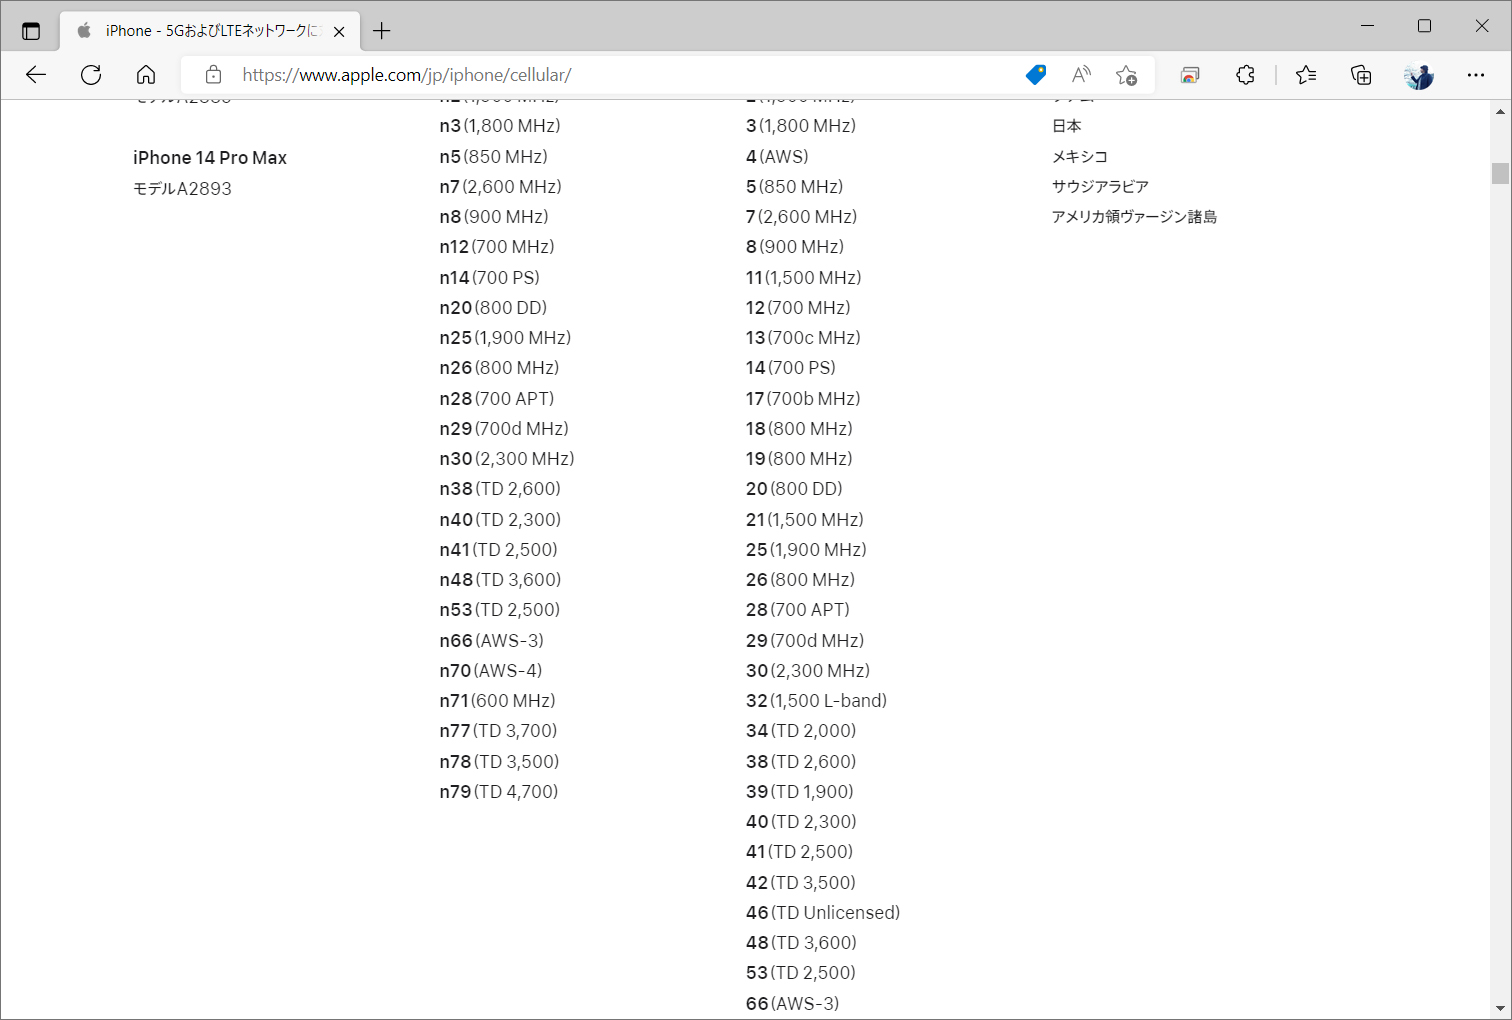Screen dimensions: 1512x1020
Task: Minimize the browser window
Action: pyautogui.click(x=1368, y=26)
